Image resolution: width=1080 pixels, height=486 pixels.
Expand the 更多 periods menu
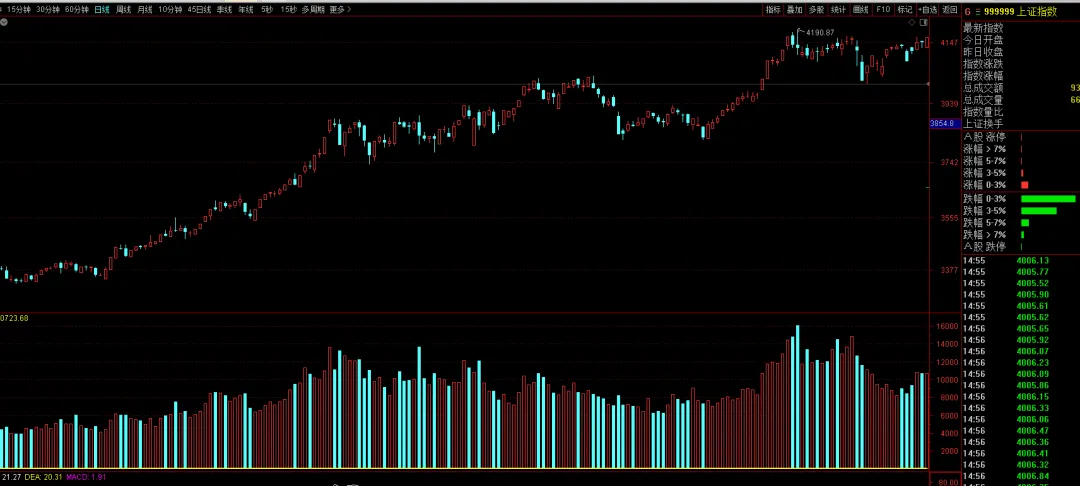[340, 10]
